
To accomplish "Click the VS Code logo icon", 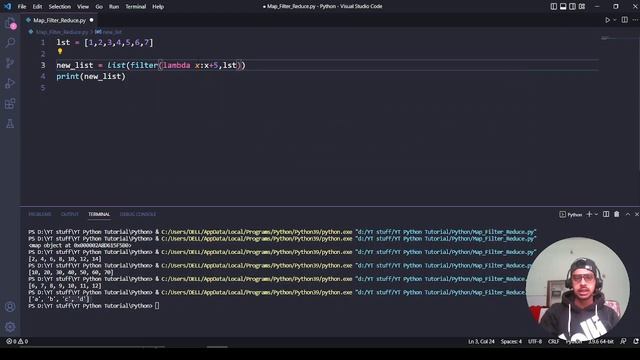I will pyautogui.click(x=7, y=6).
